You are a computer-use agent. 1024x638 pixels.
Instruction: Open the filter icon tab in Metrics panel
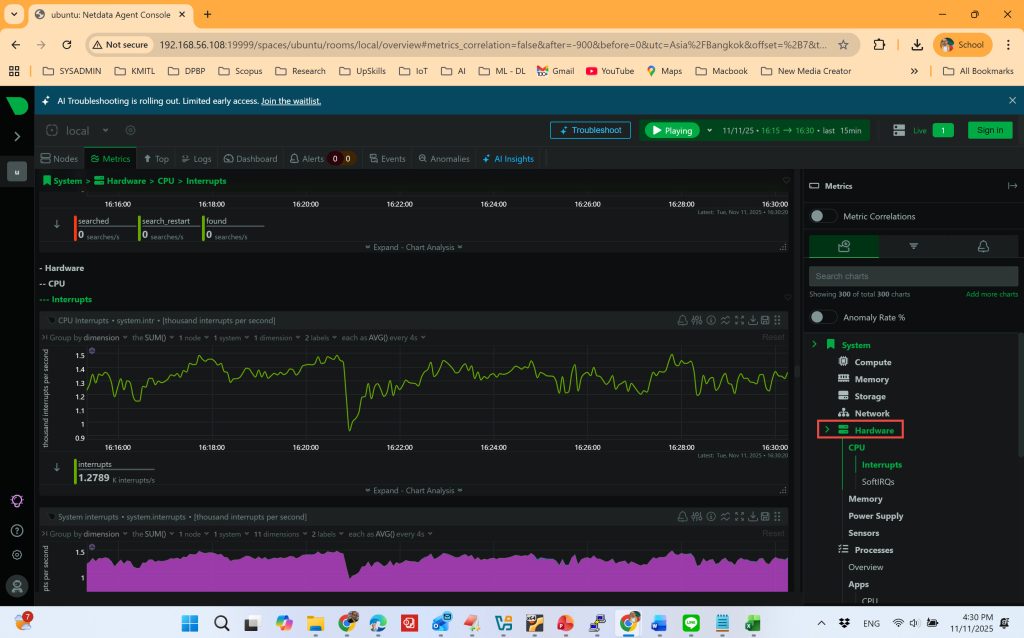pos(913,246)
